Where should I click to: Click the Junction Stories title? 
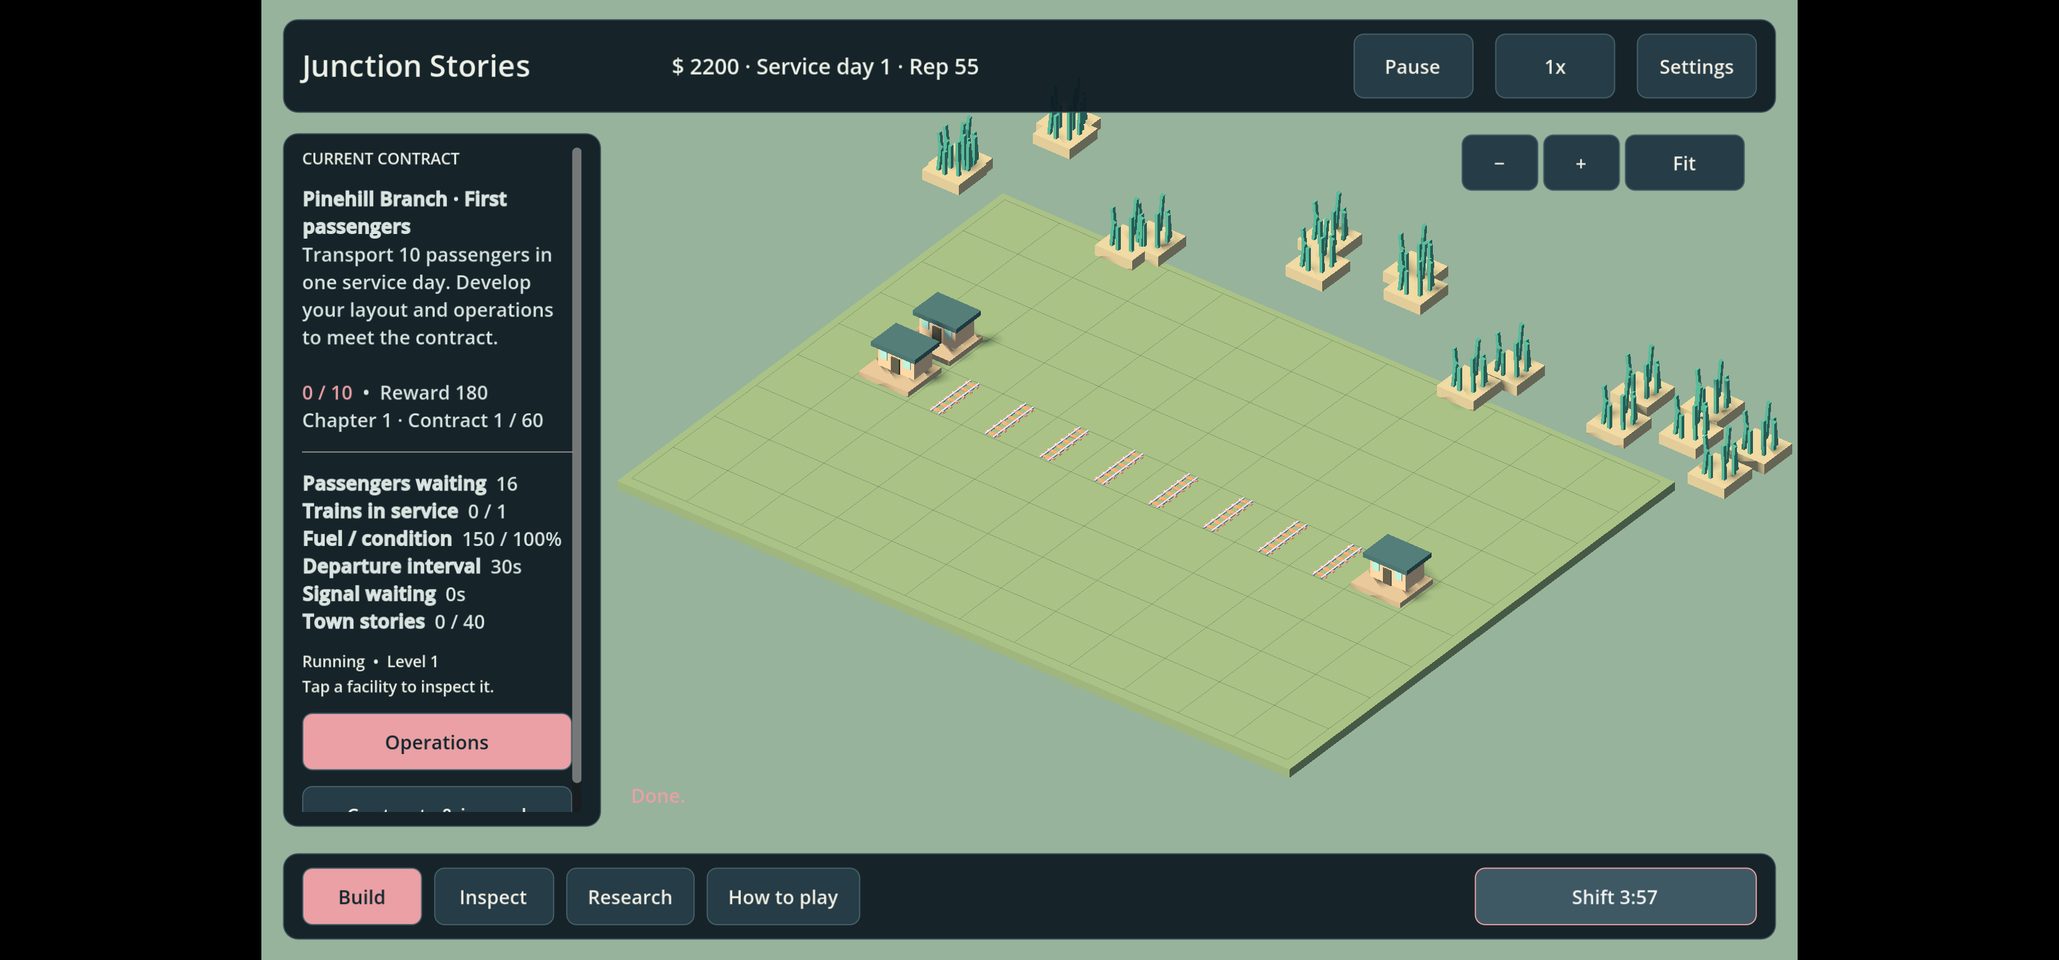pos(416,66)
